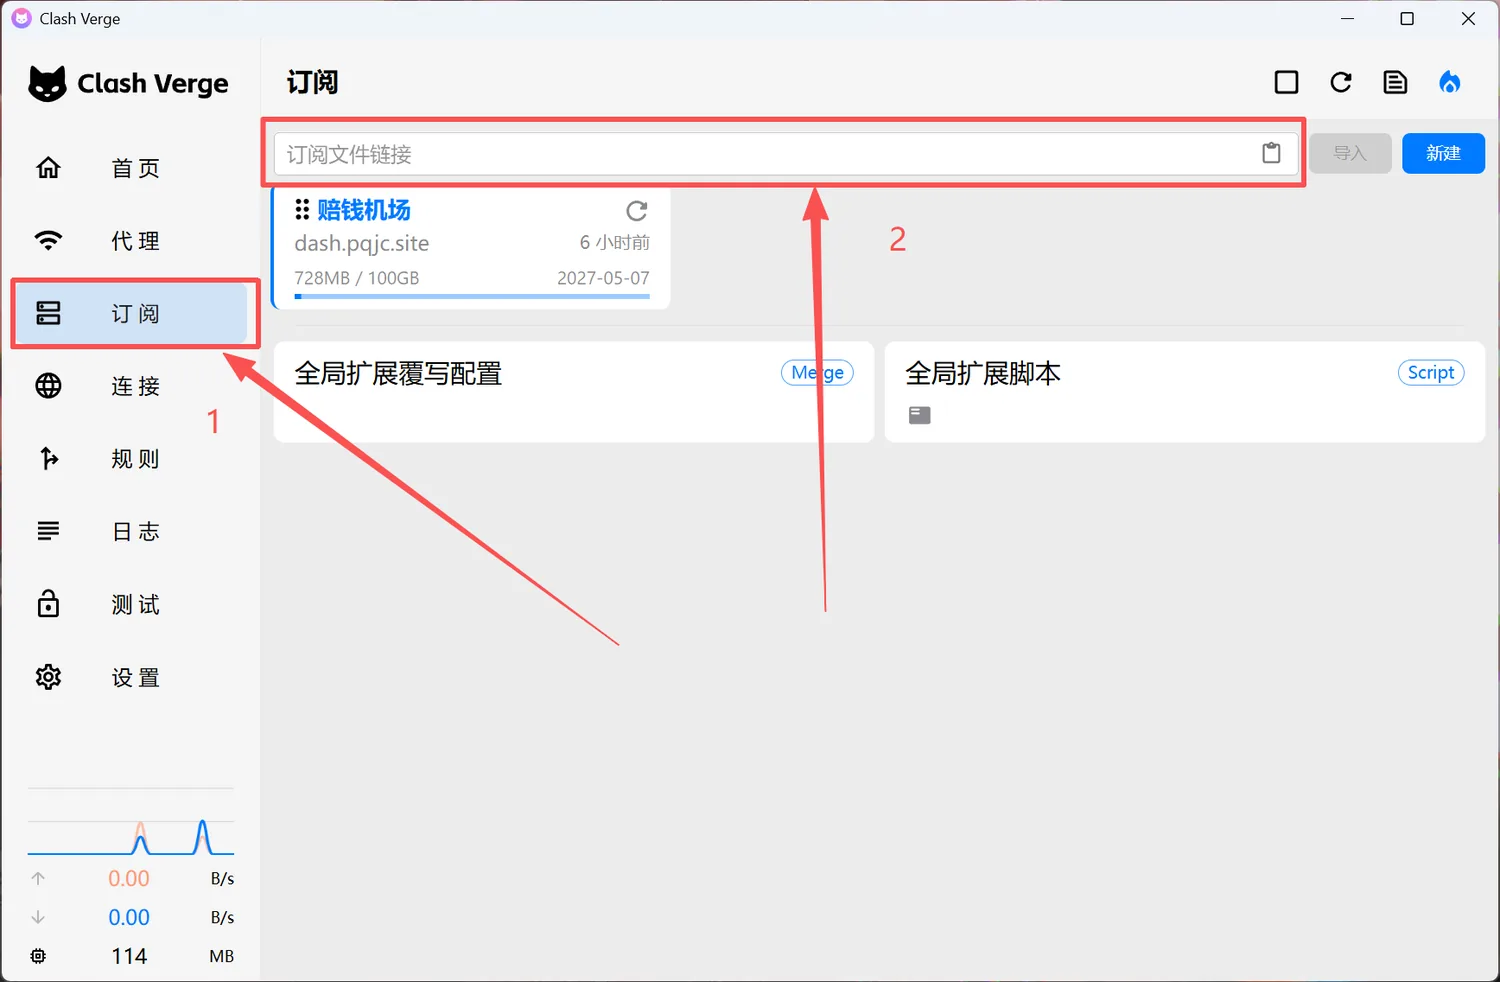Click the lines icon beside 日志
Image resolution: width=1500 pixels, height=982 pixels.
[x=48, y=530]
